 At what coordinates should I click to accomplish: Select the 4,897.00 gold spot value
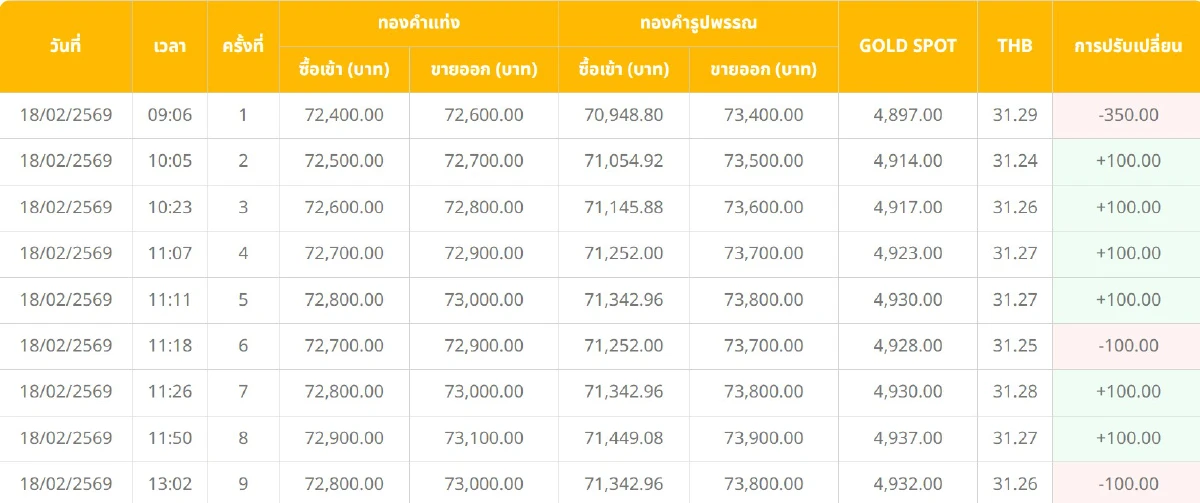(x=908, y=115)
